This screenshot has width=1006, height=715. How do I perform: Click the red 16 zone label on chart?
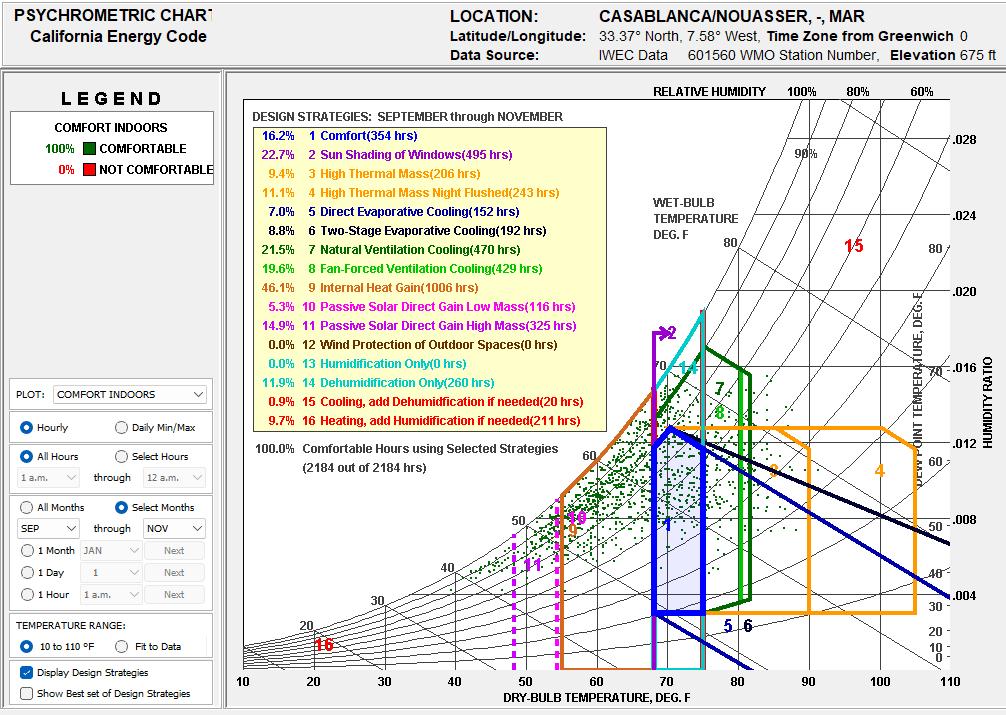coord(324,644)
